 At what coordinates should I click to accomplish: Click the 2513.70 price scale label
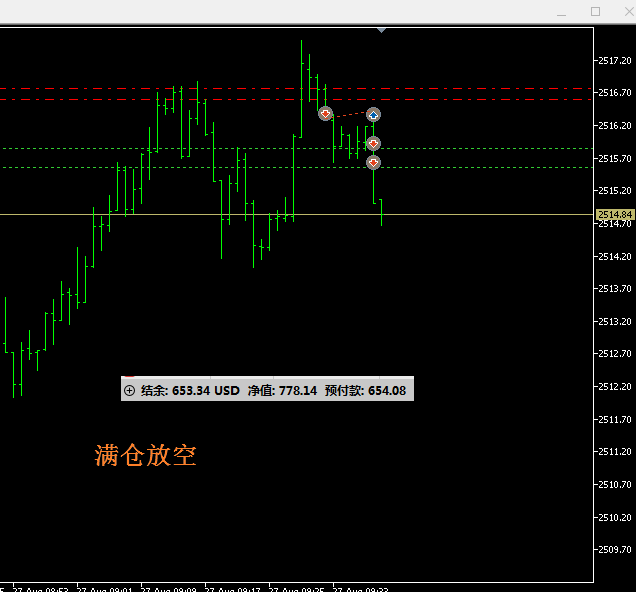(x=615, y=289)
